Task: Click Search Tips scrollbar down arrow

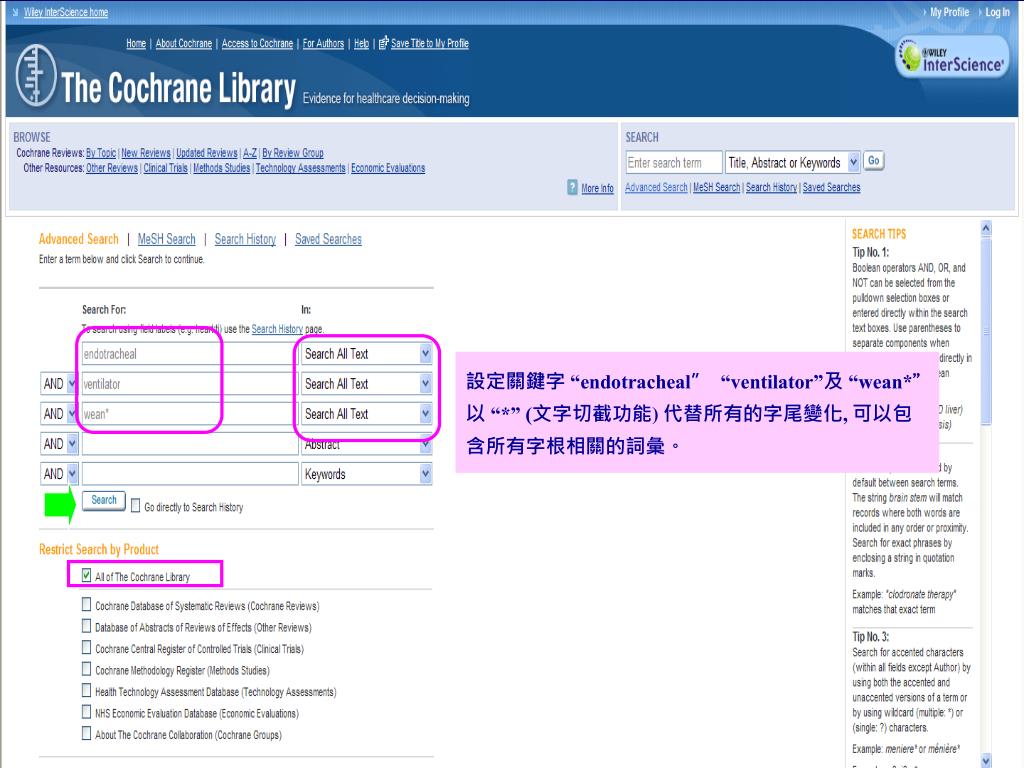Action: click(x=986, y=760)
